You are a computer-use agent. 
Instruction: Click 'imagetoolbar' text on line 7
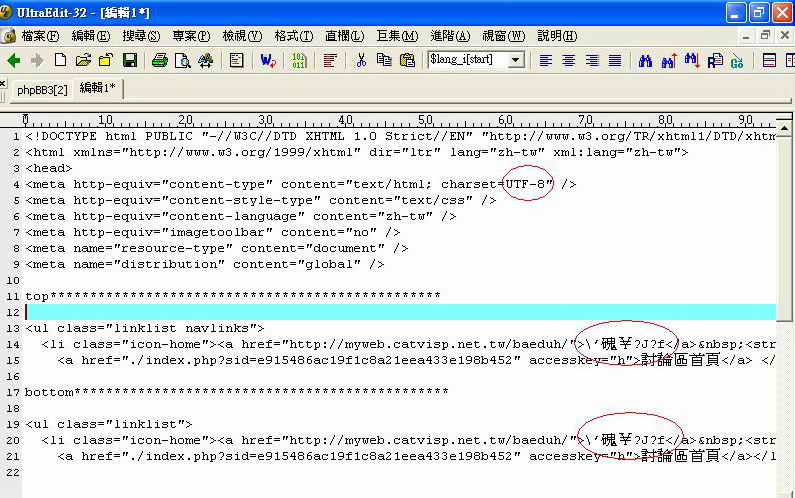(x=217, y=232)
